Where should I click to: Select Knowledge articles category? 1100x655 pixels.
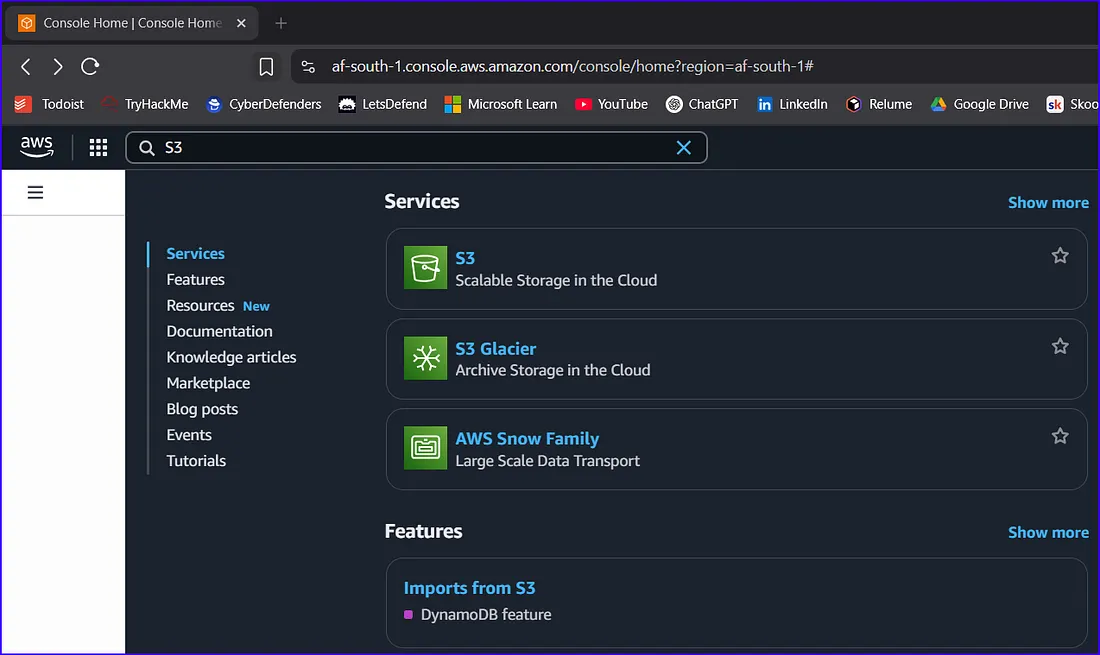tap(231, 358)
